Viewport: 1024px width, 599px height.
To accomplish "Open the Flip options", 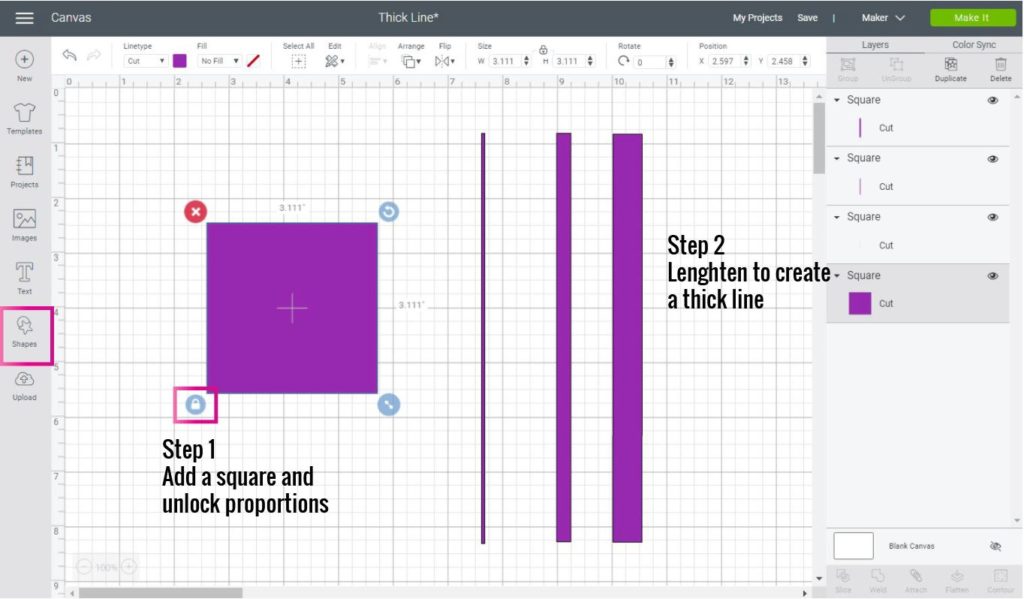I will (x=445, y=61).
